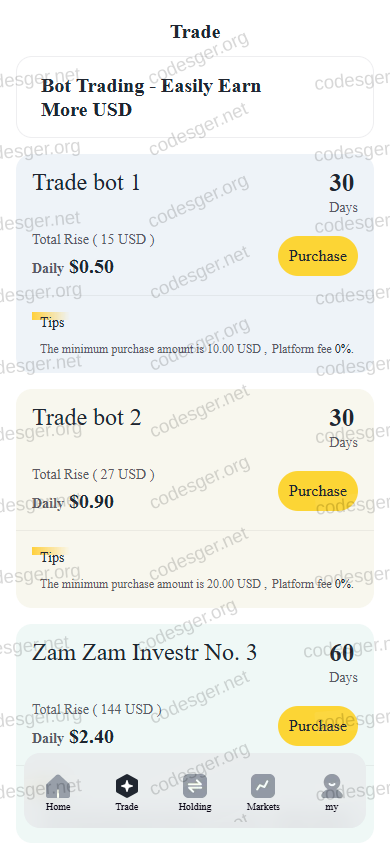Click the Daily $0.90 rate text

click(73, 502)
